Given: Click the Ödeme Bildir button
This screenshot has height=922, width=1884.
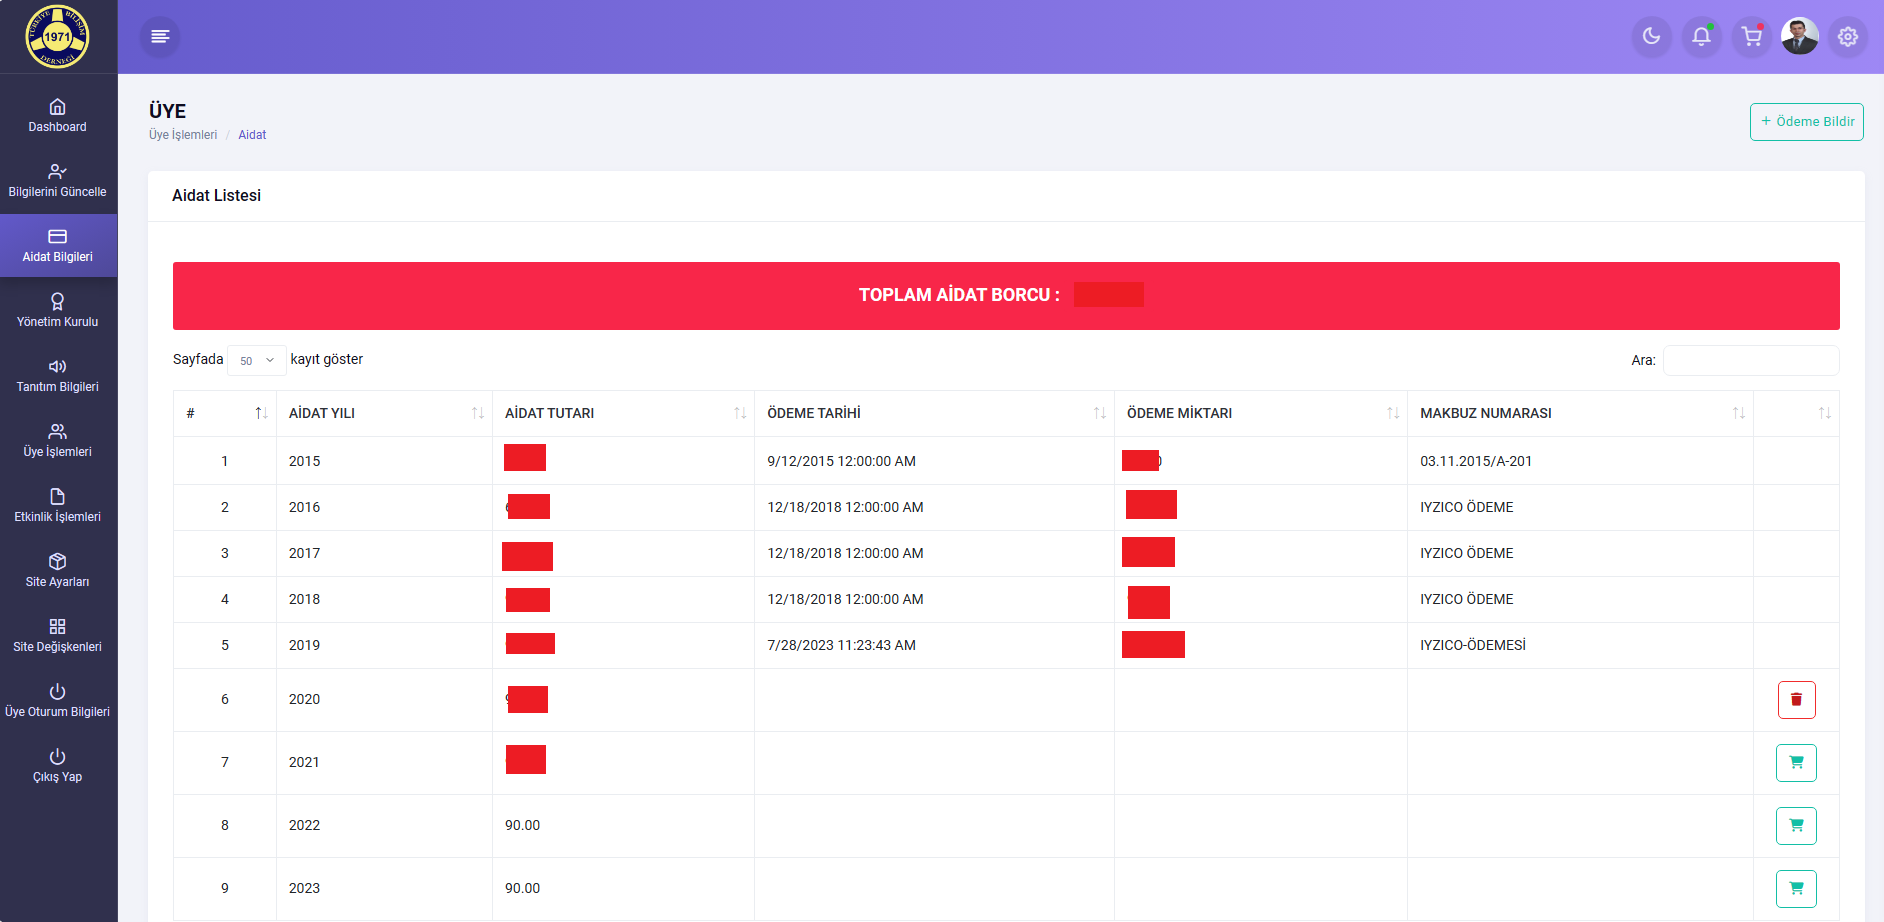Looking at the screenshot, I should [1806, 122].
